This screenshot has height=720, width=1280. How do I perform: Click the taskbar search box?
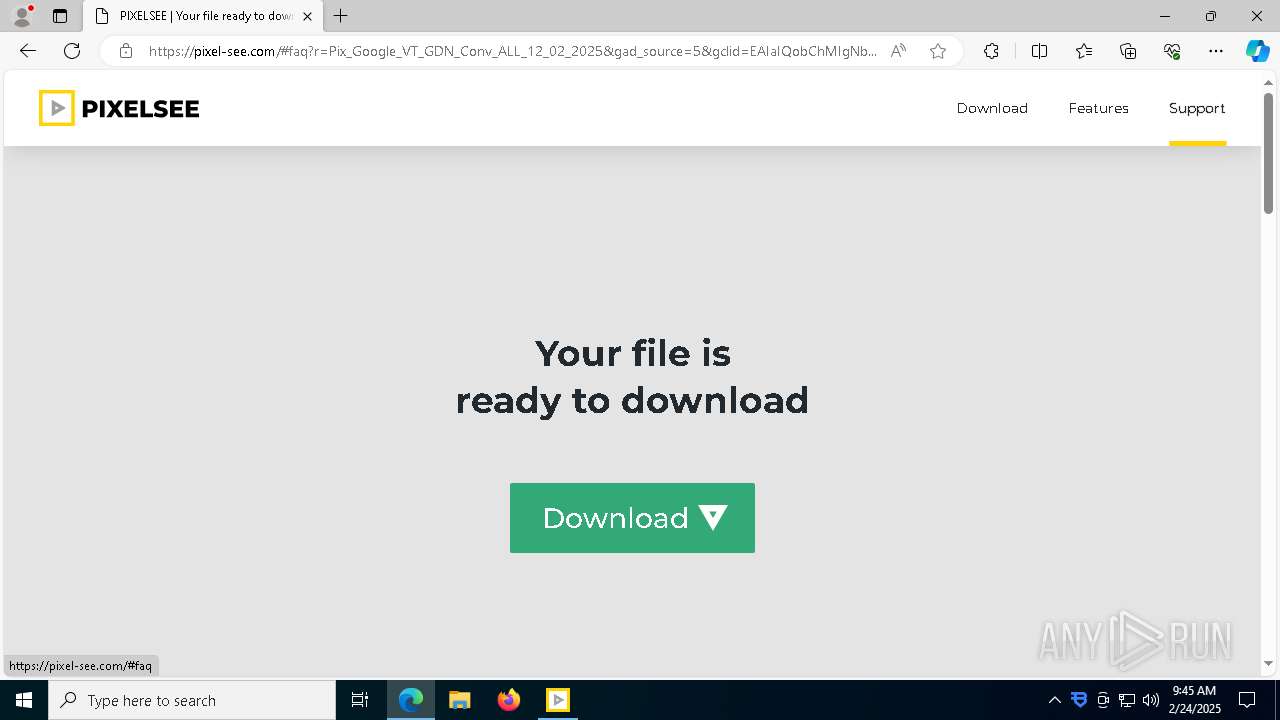click(x=192, y=700)
